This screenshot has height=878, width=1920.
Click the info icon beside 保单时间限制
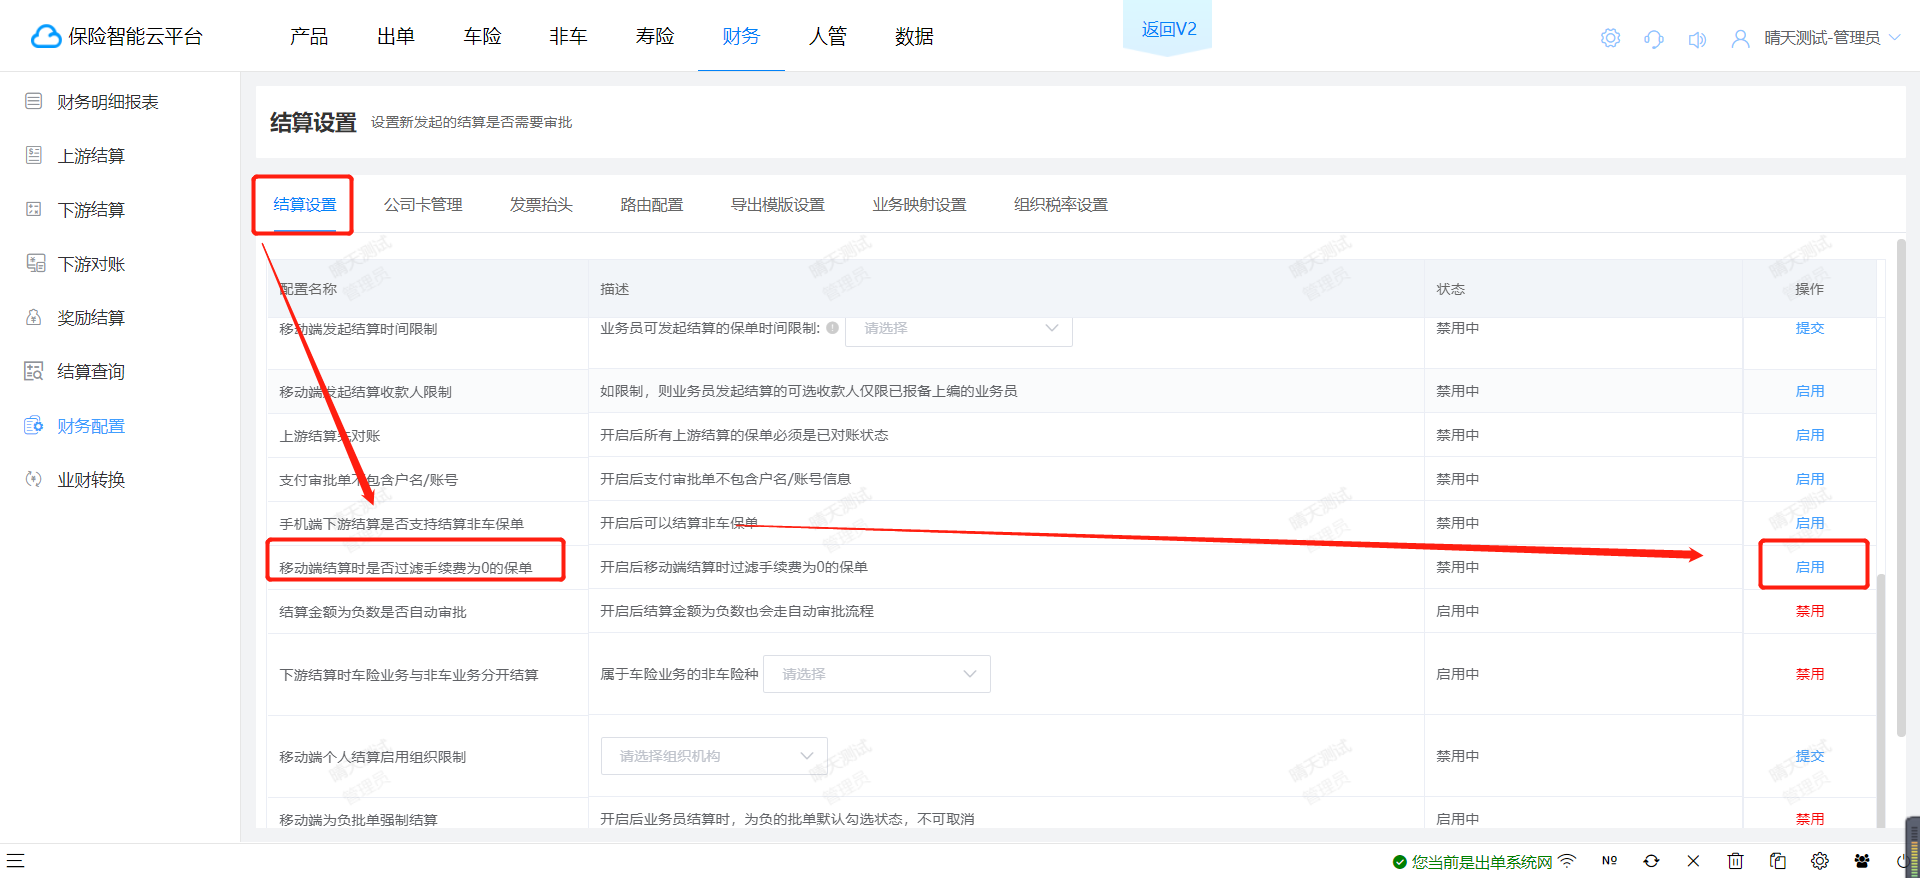(x=832, y=328)
